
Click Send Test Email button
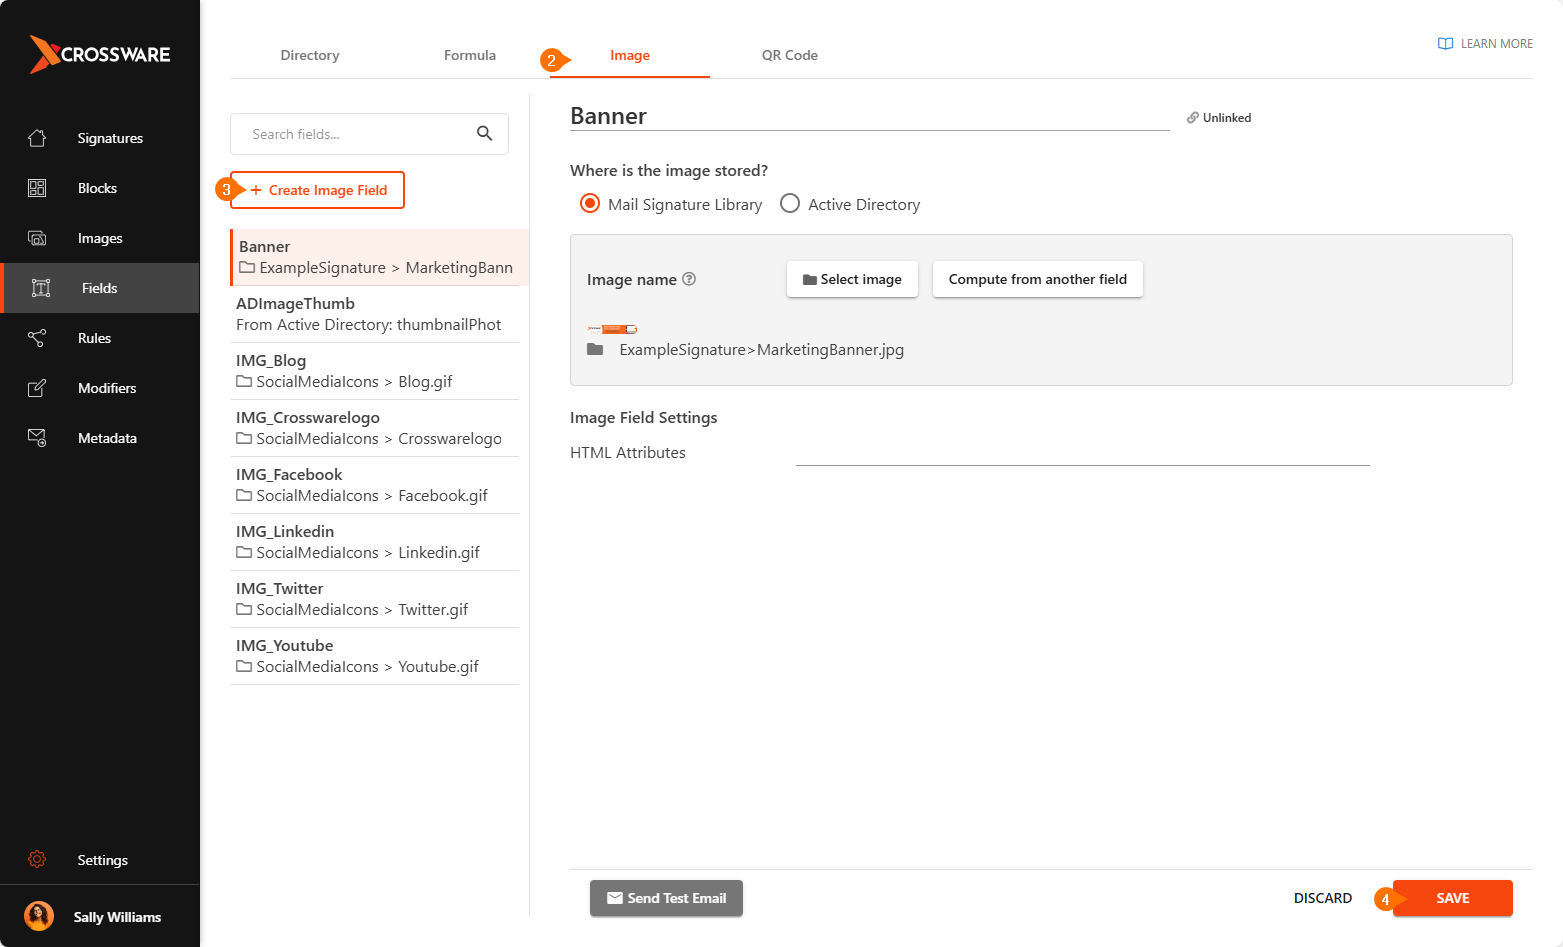(666, 898)
